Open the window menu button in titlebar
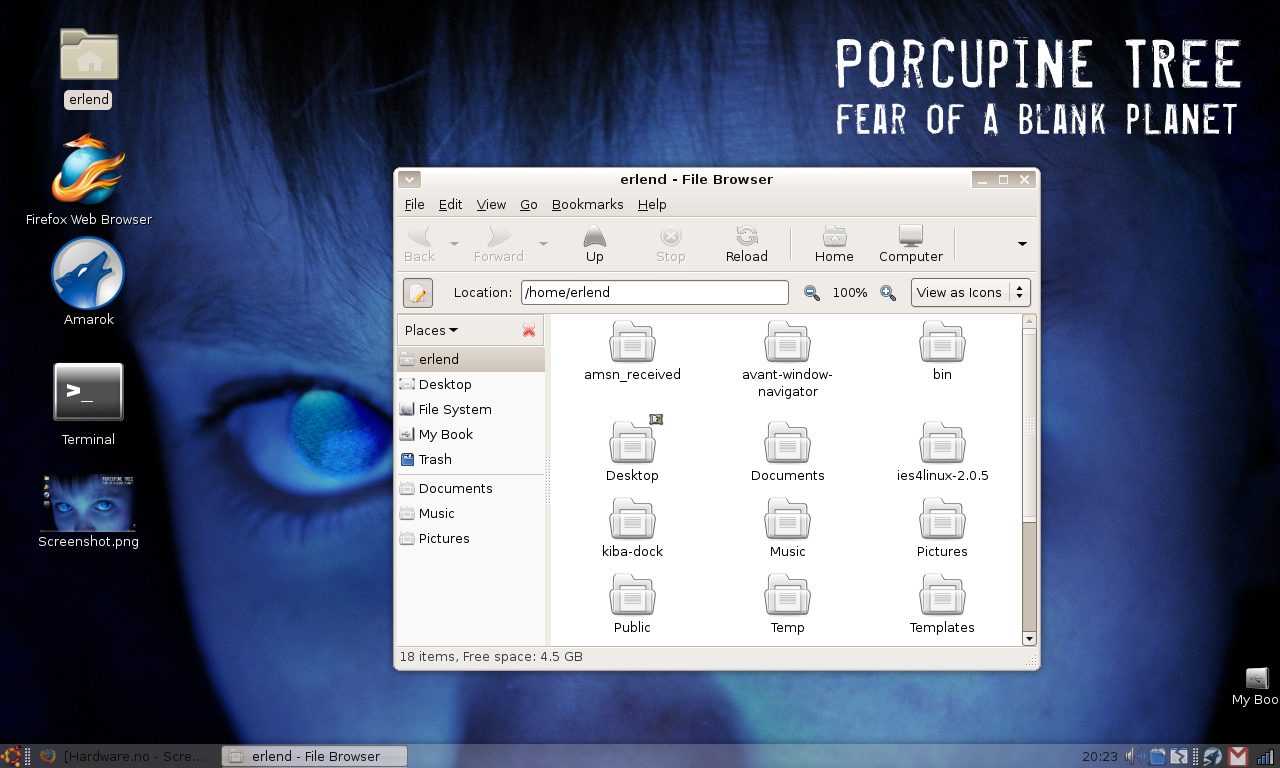The image size is (1280, 768). pyautogui.click(x=409, y=180)
